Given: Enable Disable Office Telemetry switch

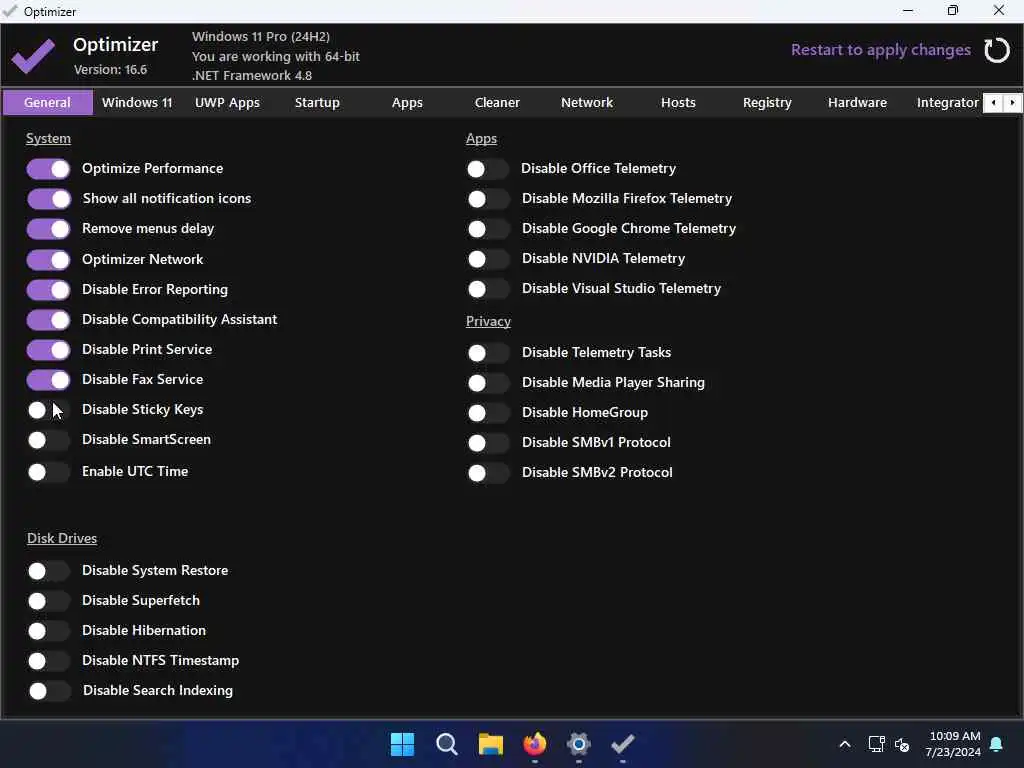Looking at the screenshot, I should (x=488, y=169).
